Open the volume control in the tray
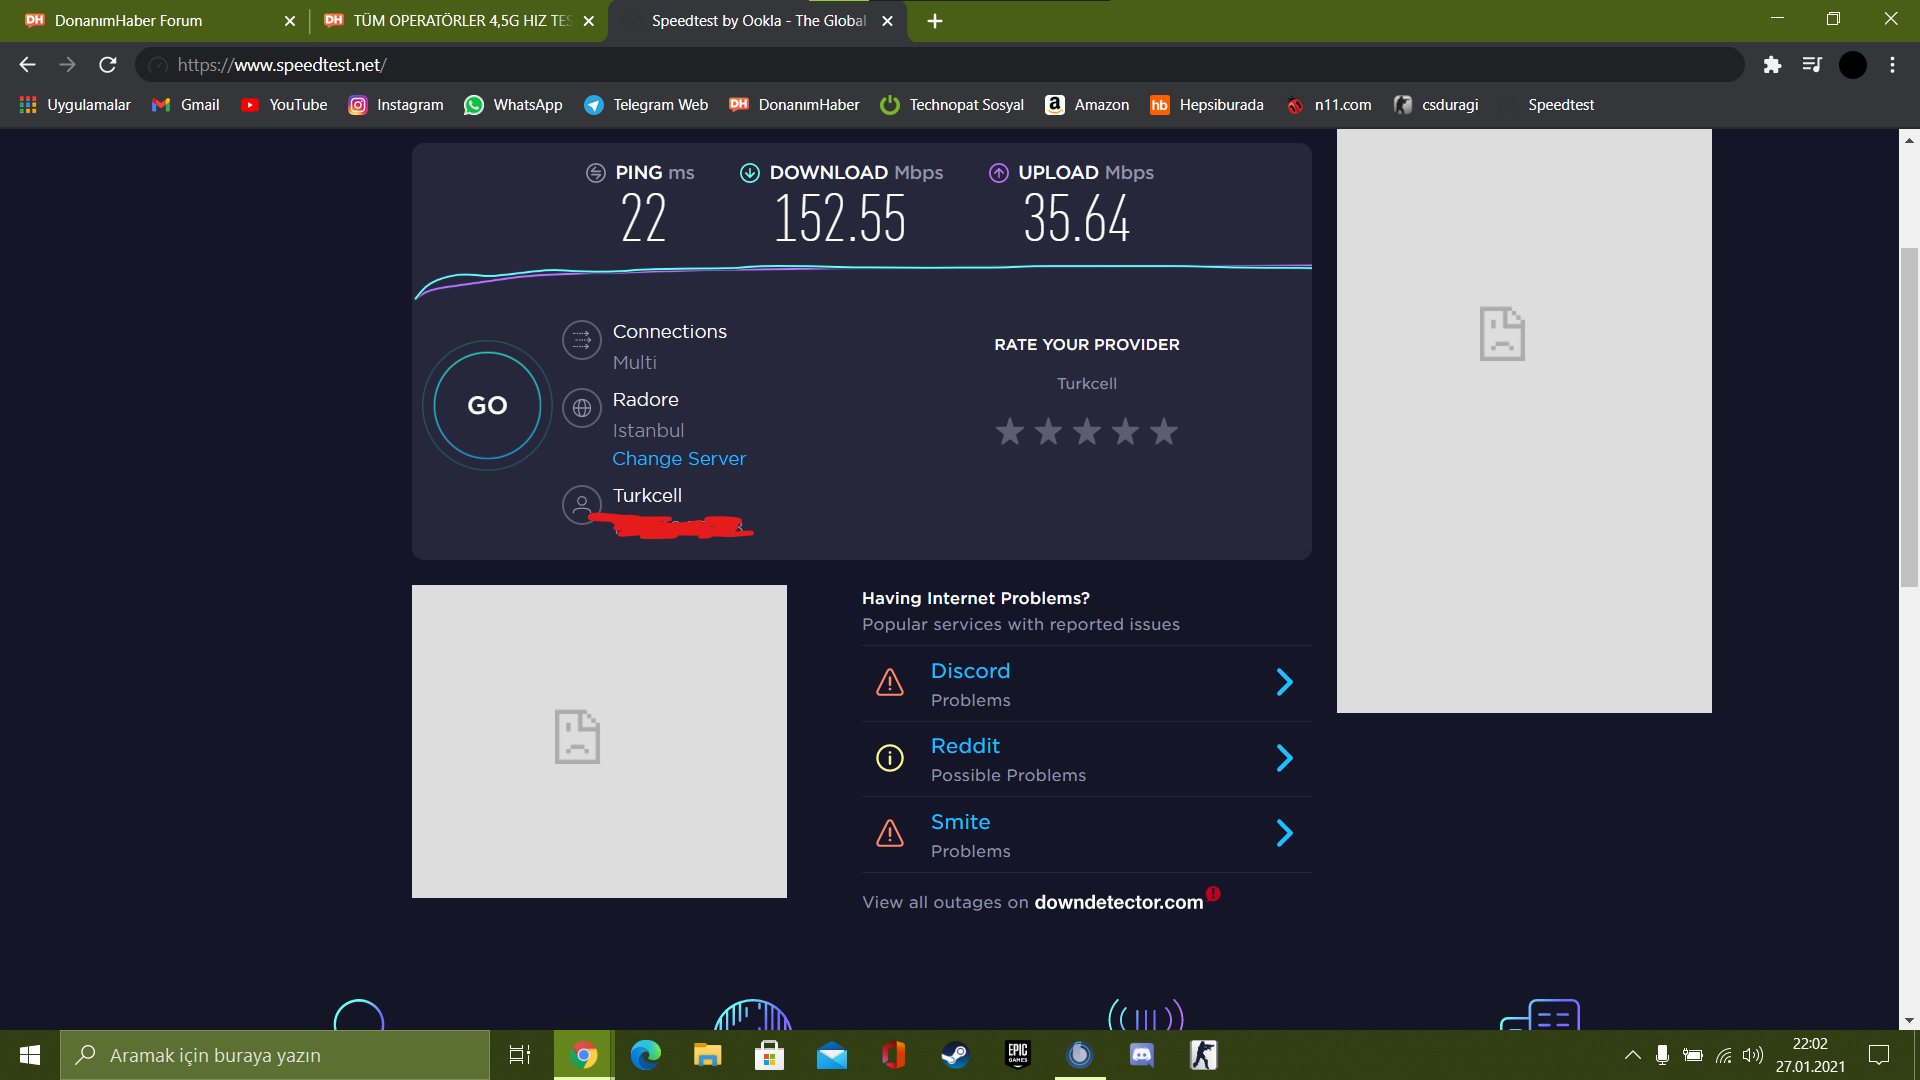This screenshot has width=1920, height=1080. point(1752,1055)
